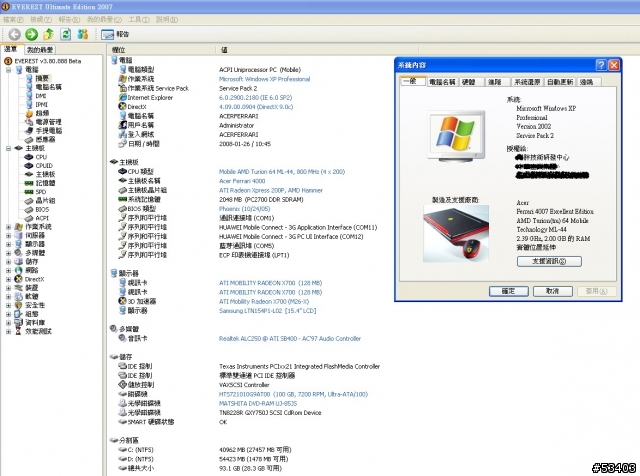Expand the 顯示器 display node

[x=8, y=244]
